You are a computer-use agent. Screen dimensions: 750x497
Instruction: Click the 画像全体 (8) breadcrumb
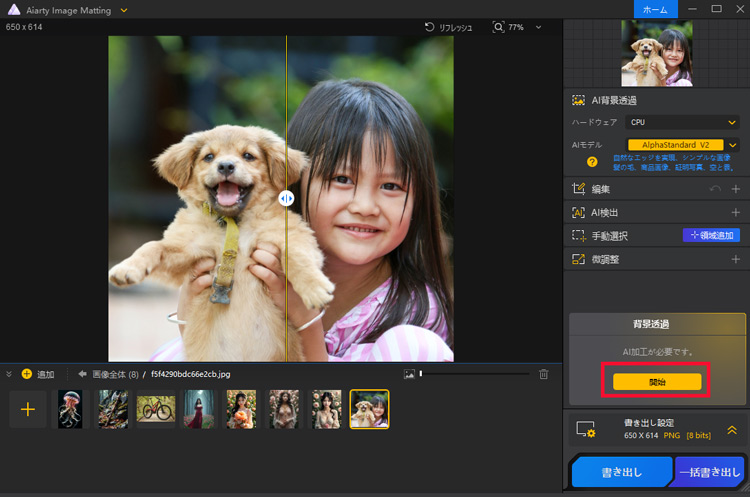pyautogui.click(x=115, y=374)
